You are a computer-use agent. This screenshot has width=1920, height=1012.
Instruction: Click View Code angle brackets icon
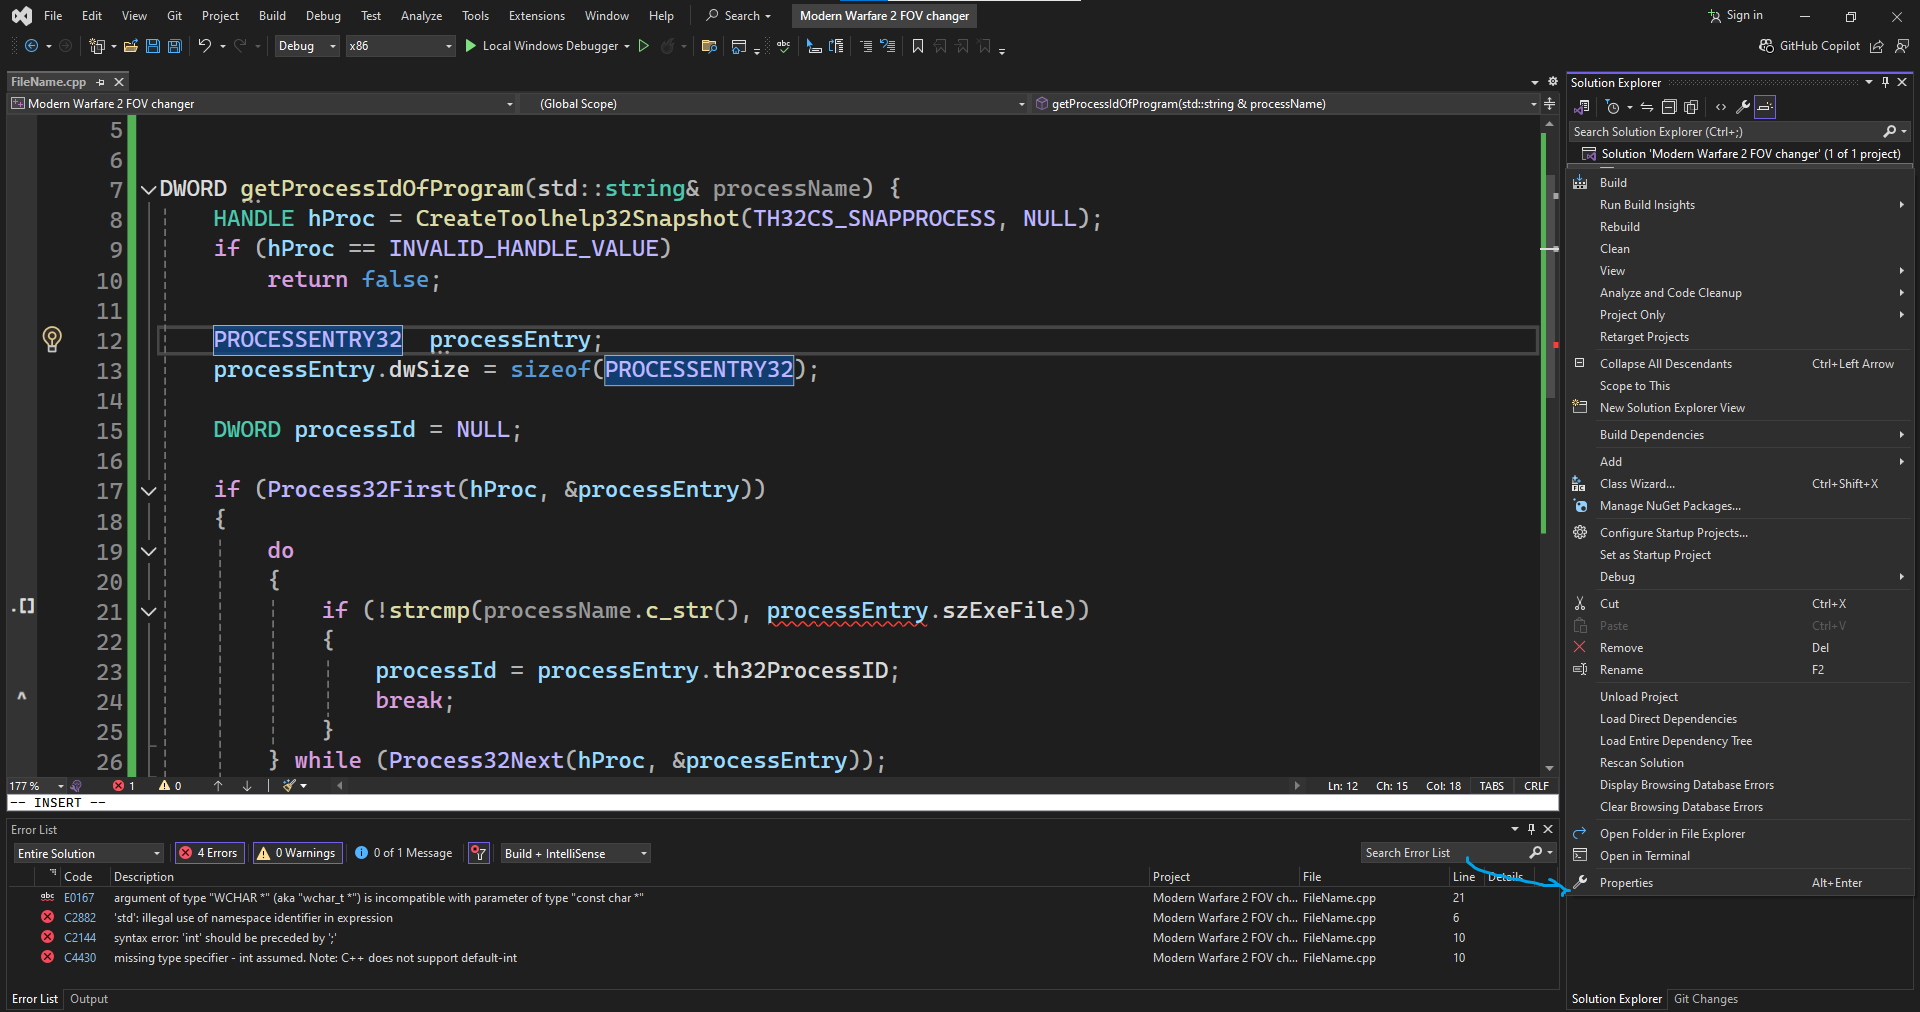1721,107
